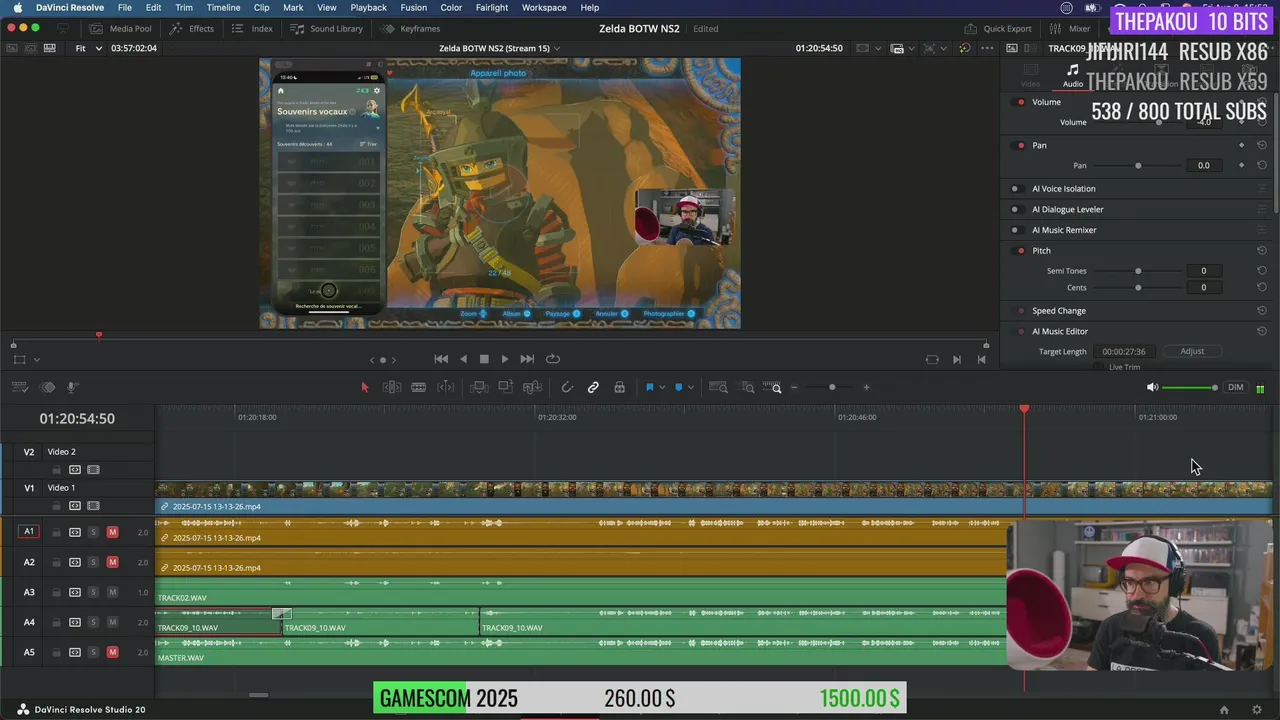Open the Sound Library panel
This screenshot has height=720, width=1280.
pyautogui.click(x=327, y=29)
